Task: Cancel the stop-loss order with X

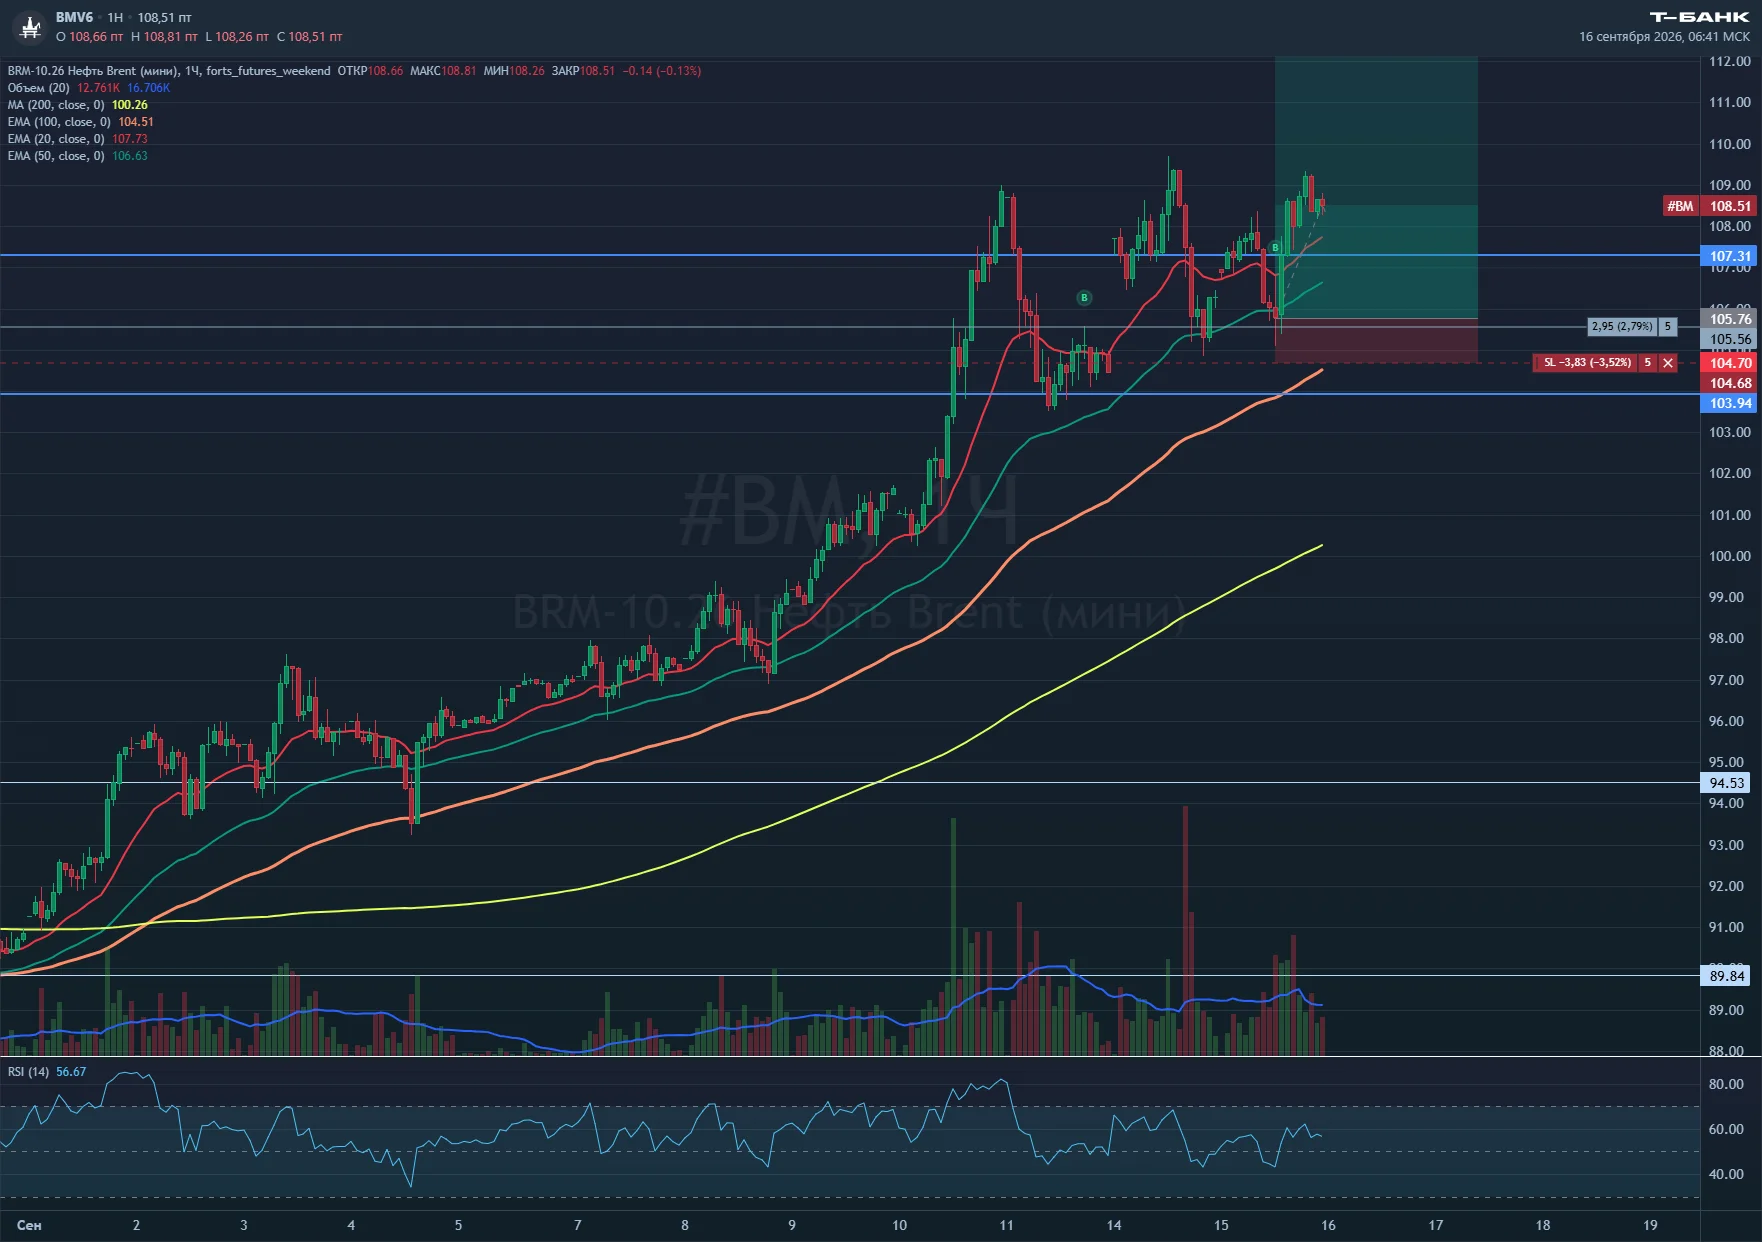Action: point(1668,363)
